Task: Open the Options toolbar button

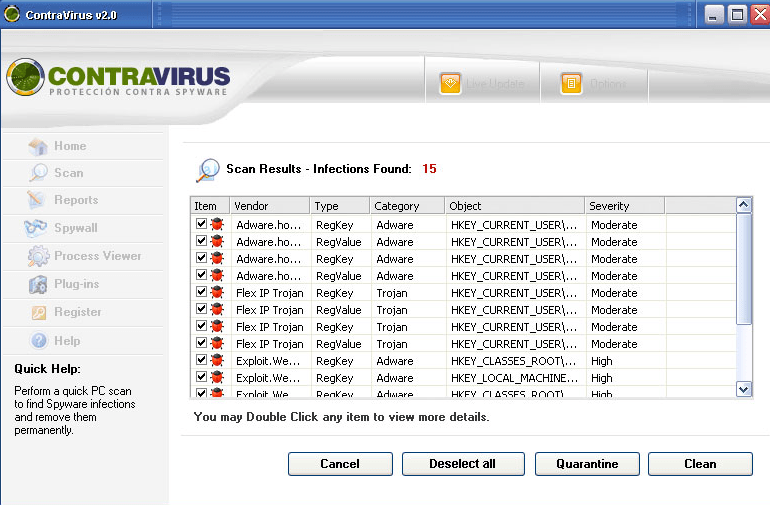Action: click(571, 84)
